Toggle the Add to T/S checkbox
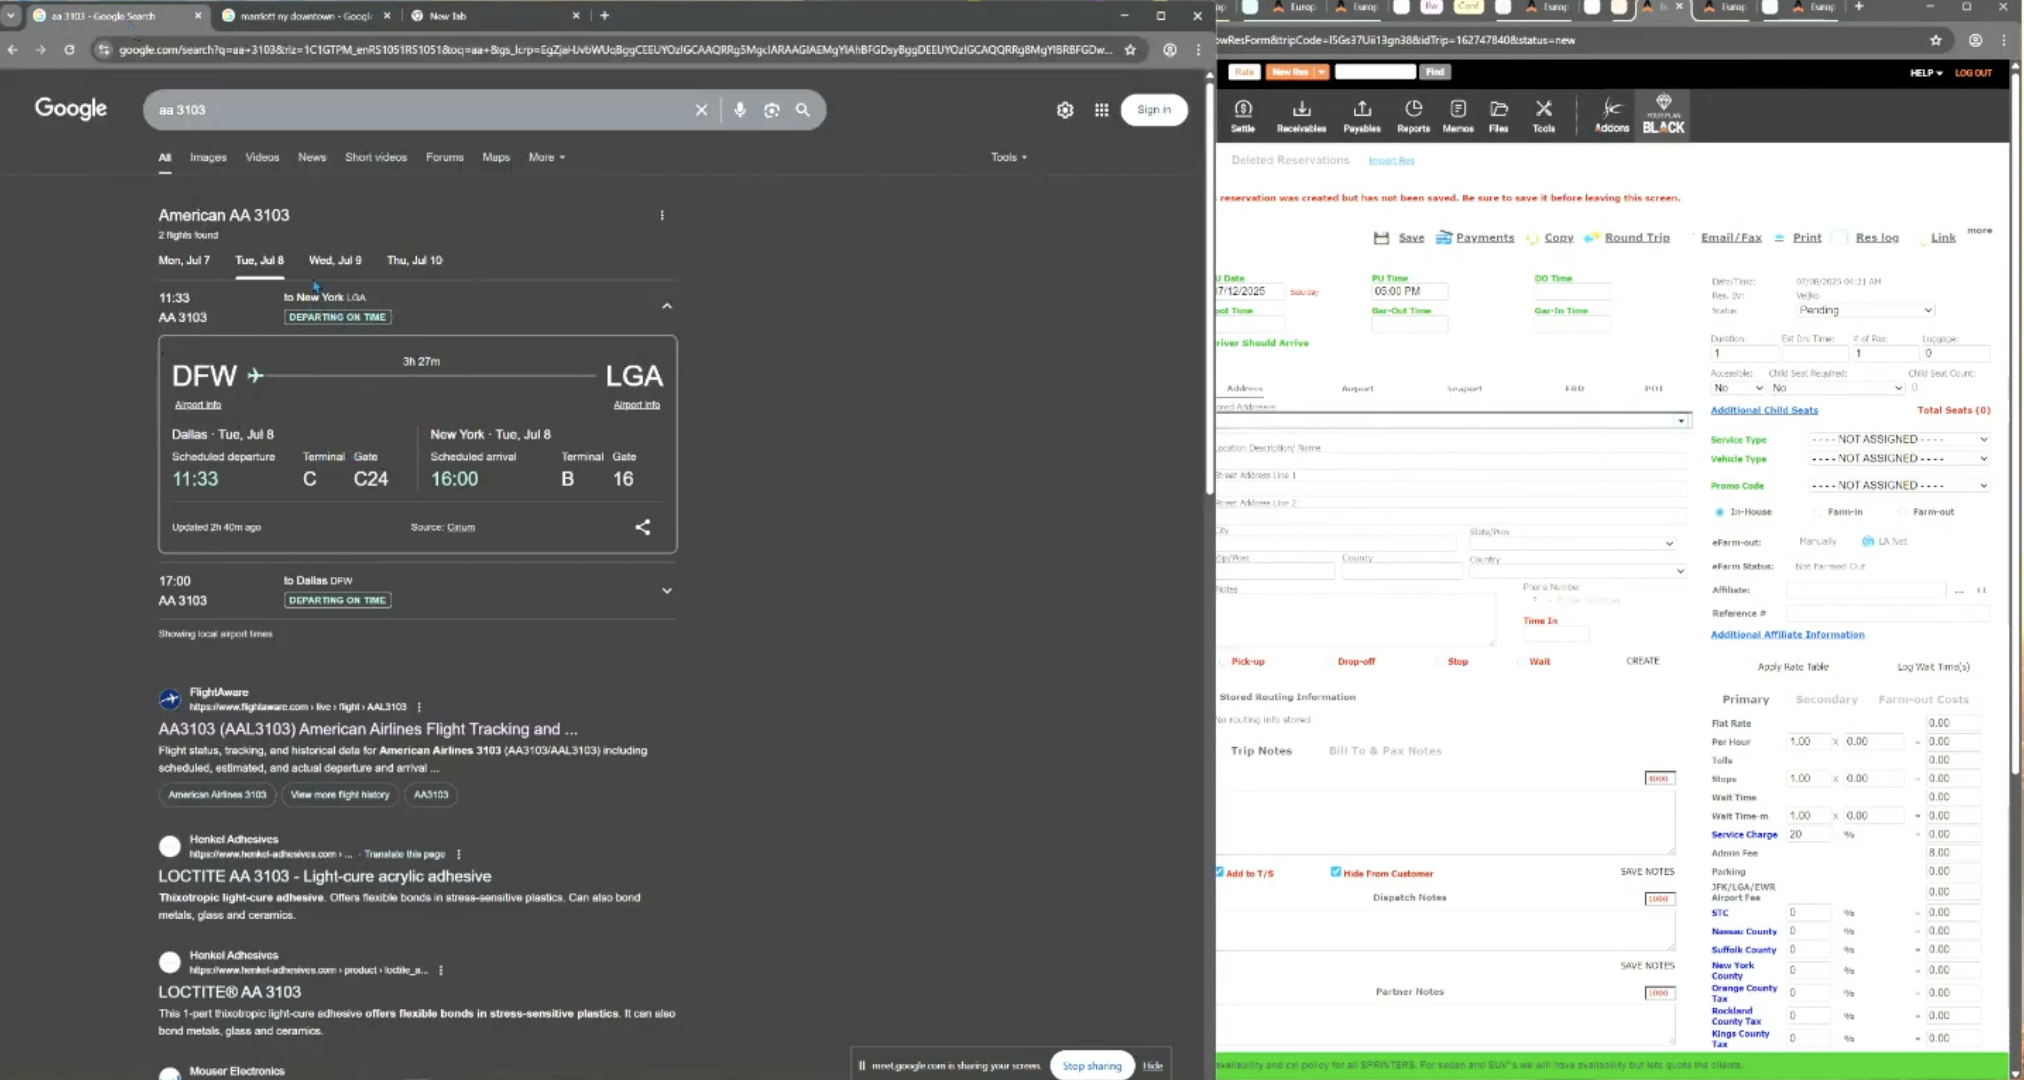 coord(1221,871)
